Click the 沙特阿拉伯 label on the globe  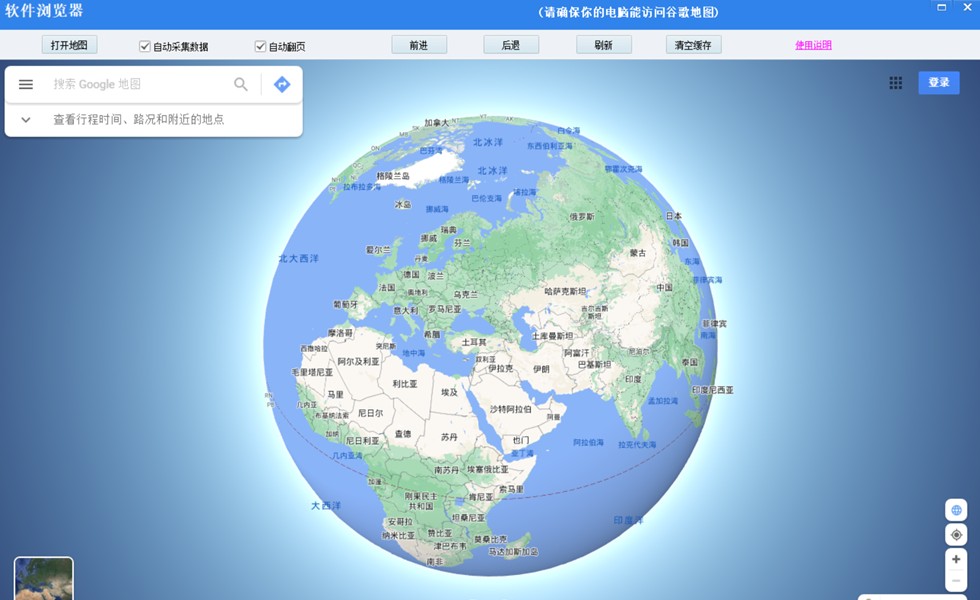511,409
